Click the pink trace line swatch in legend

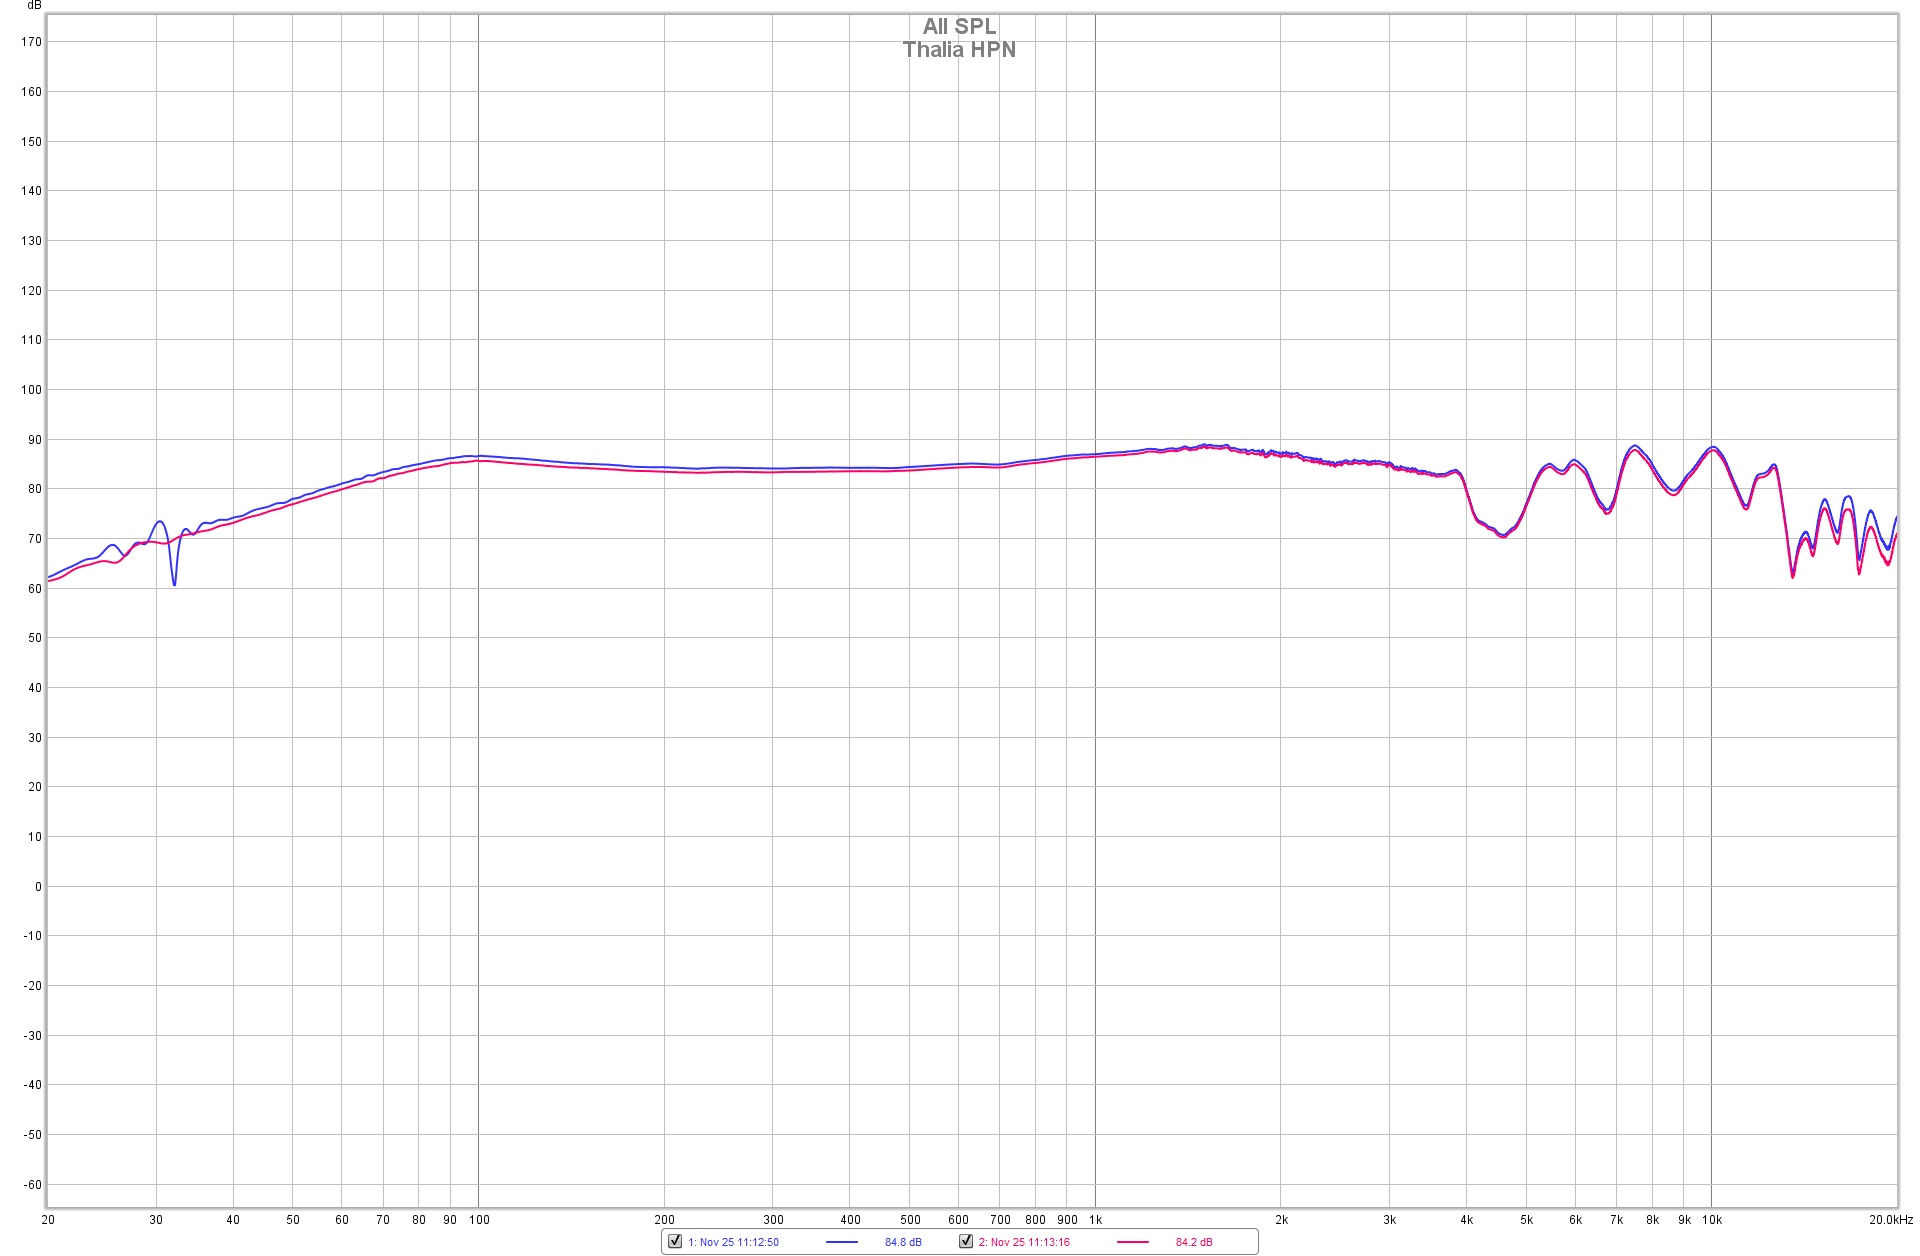[x=1133, y=1242]
